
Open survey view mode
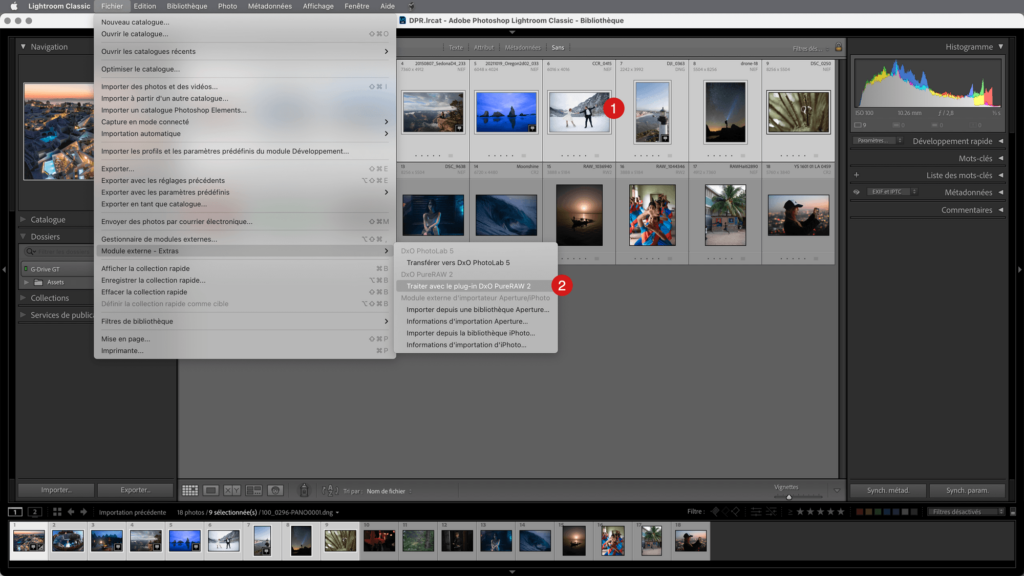pos(254,490)
